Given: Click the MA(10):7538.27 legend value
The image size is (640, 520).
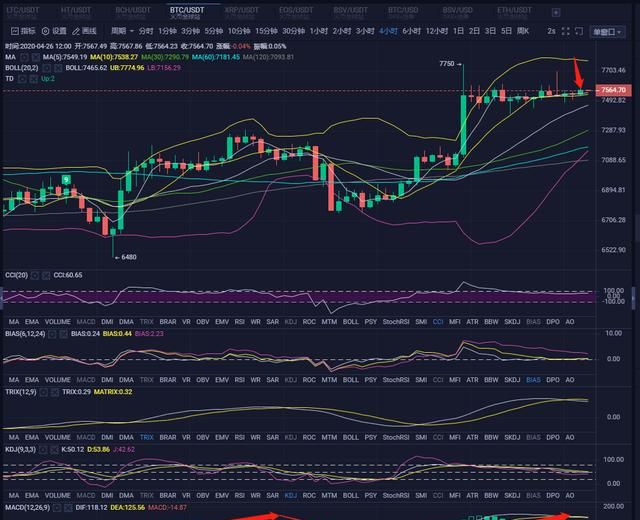Looking at the screenshot, I should click(114, 57).
